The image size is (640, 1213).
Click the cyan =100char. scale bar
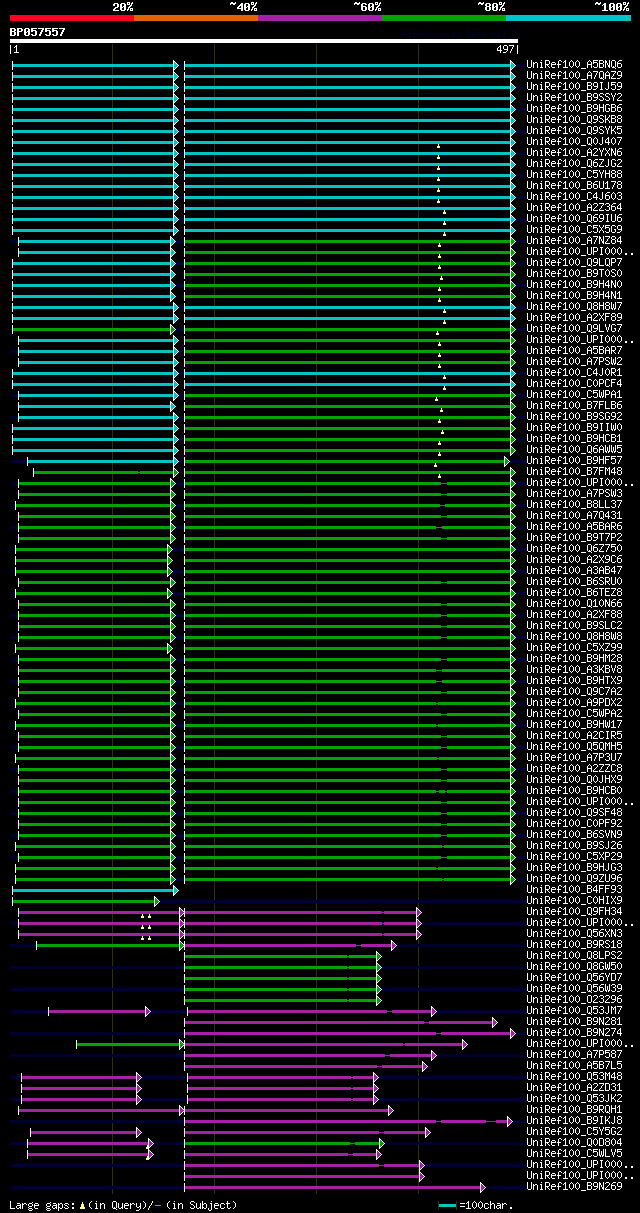point(447,1205)
